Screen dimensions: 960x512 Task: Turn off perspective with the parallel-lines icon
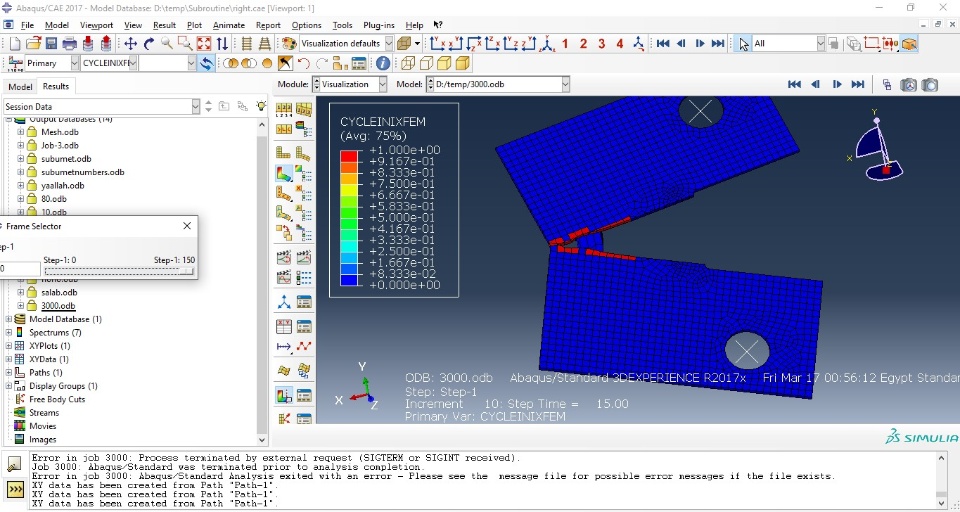click(247, 43)
